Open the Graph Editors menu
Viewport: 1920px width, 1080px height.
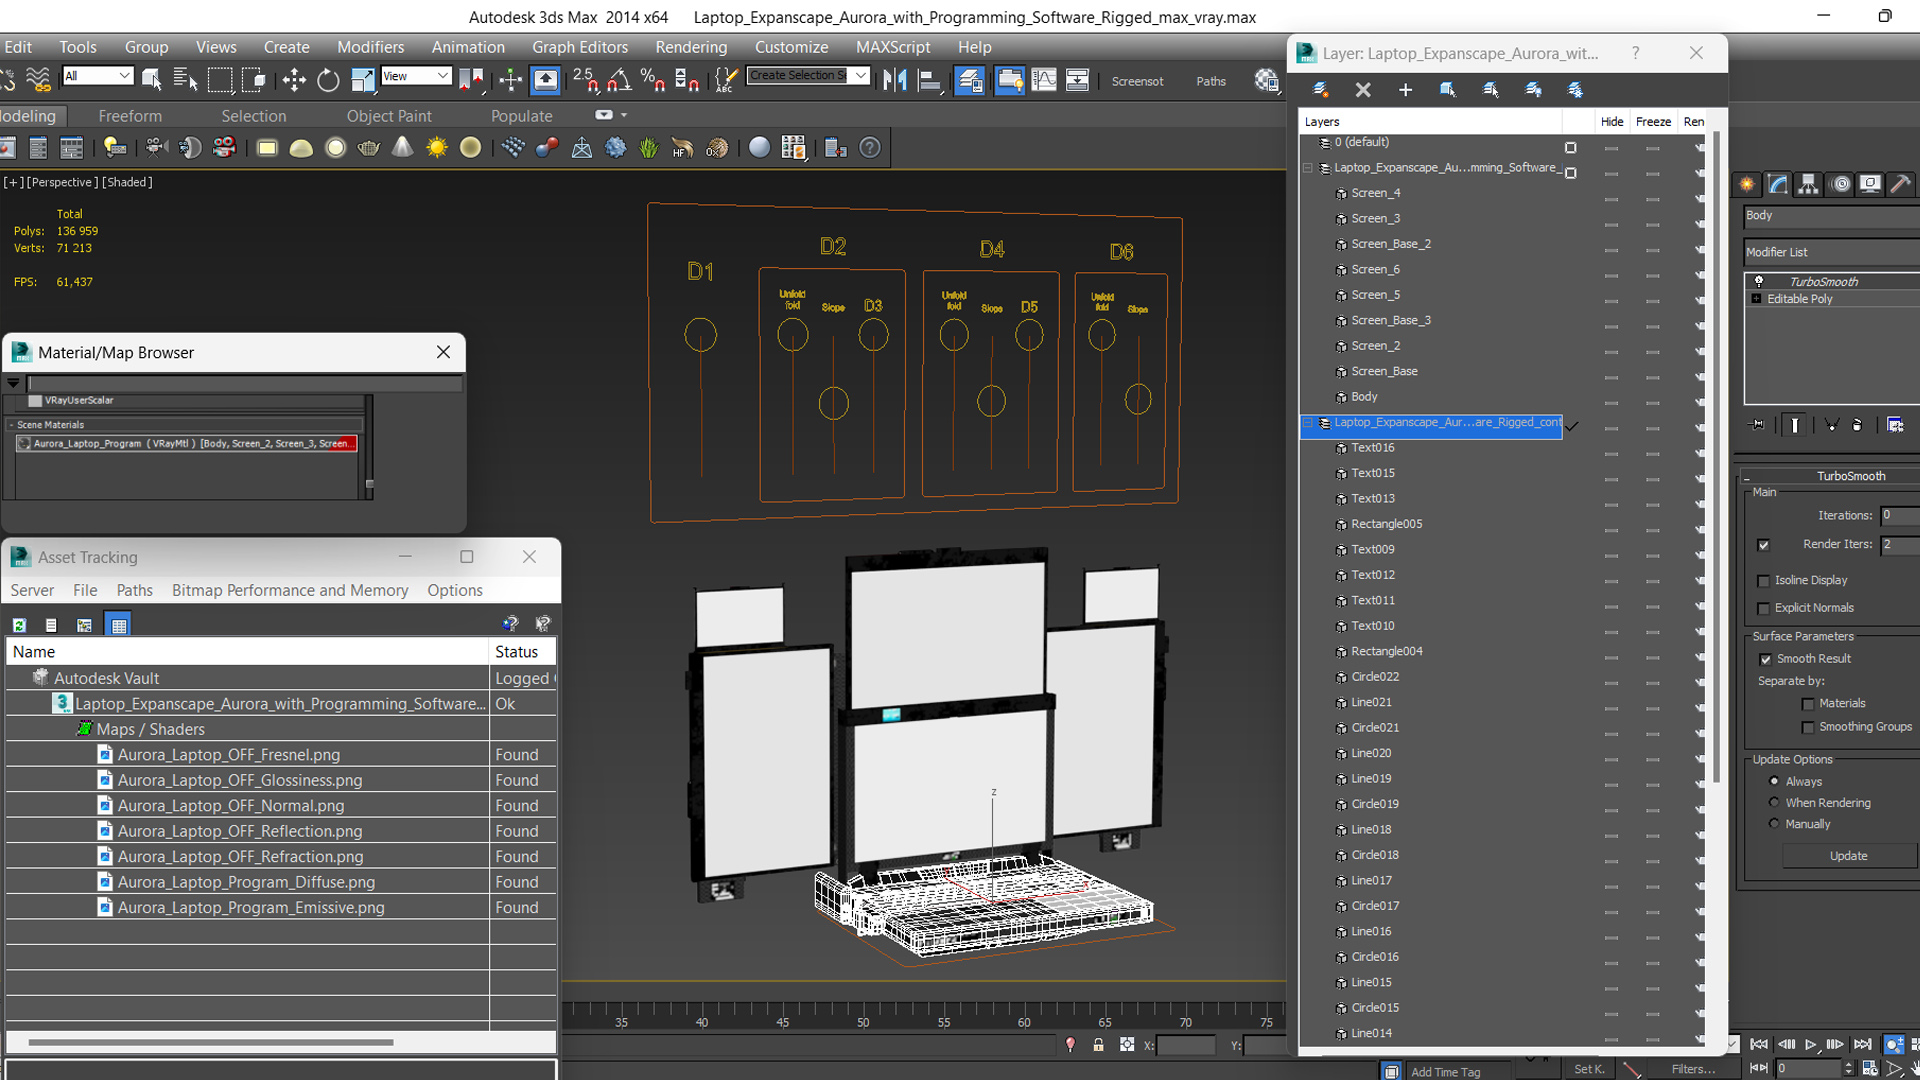click(579, 47)
